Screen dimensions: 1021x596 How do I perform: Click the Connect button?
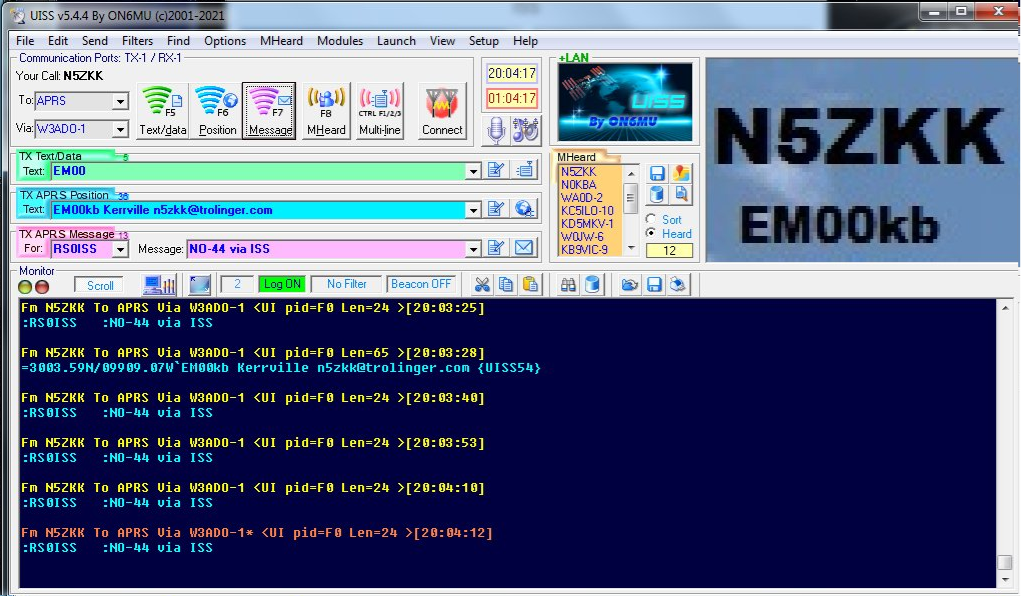pyautogui.click(x=442, y=111)
